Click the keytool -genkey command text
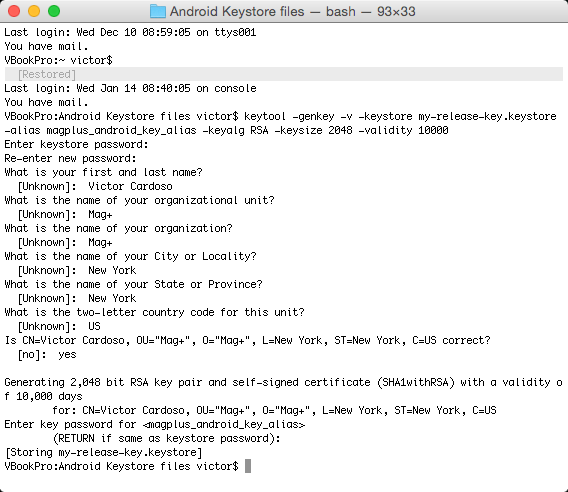Screen dimensions: 568x492 coord(289,116)
